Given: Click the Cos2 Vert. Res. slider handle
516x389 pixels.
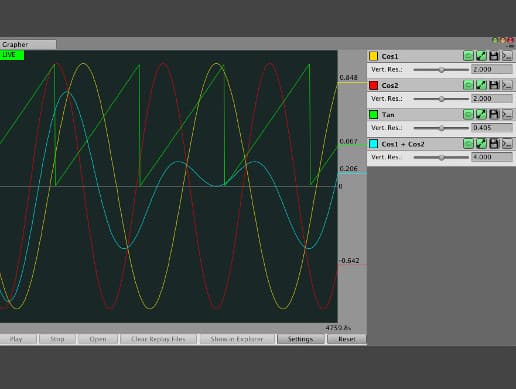Looking at the screenshot, I should point(442,99).
